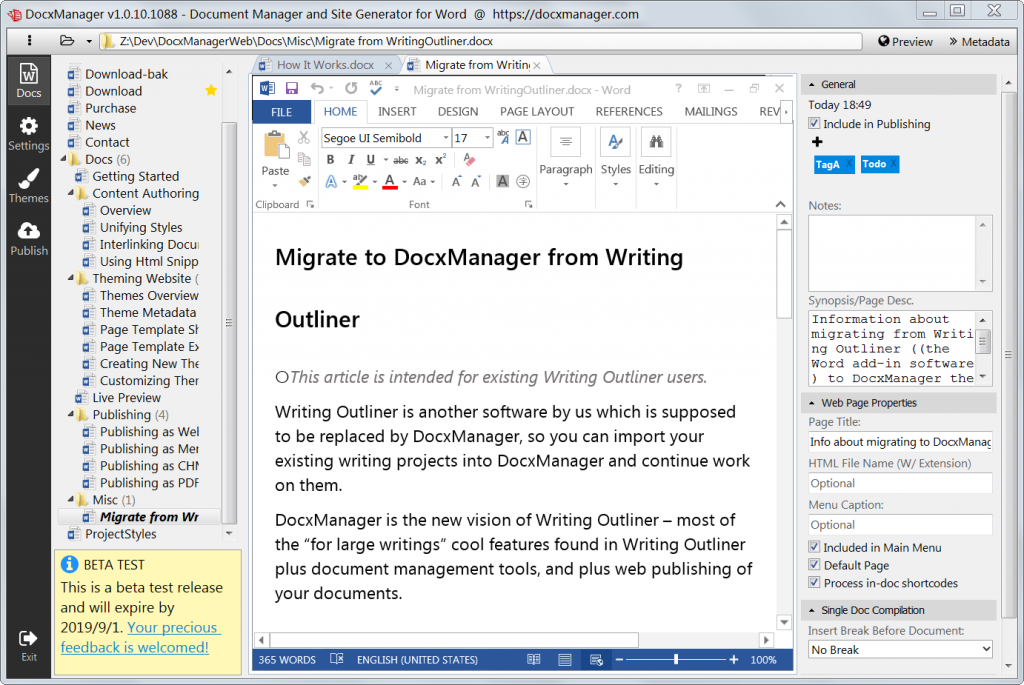
Task: Switch to the PAGE LAYOUT tab
Action: [537, 112]
